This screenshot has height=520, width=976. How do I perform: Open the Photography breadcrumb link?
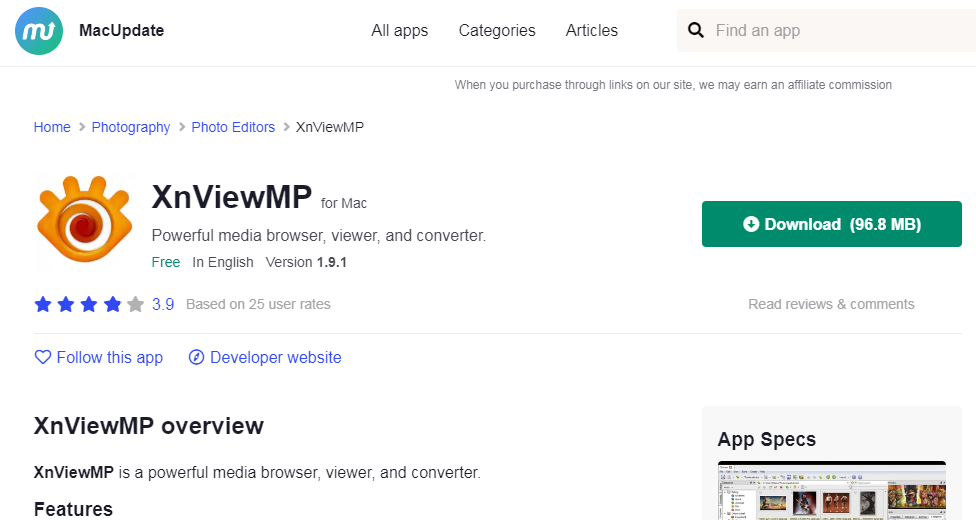tap(131, 127)
